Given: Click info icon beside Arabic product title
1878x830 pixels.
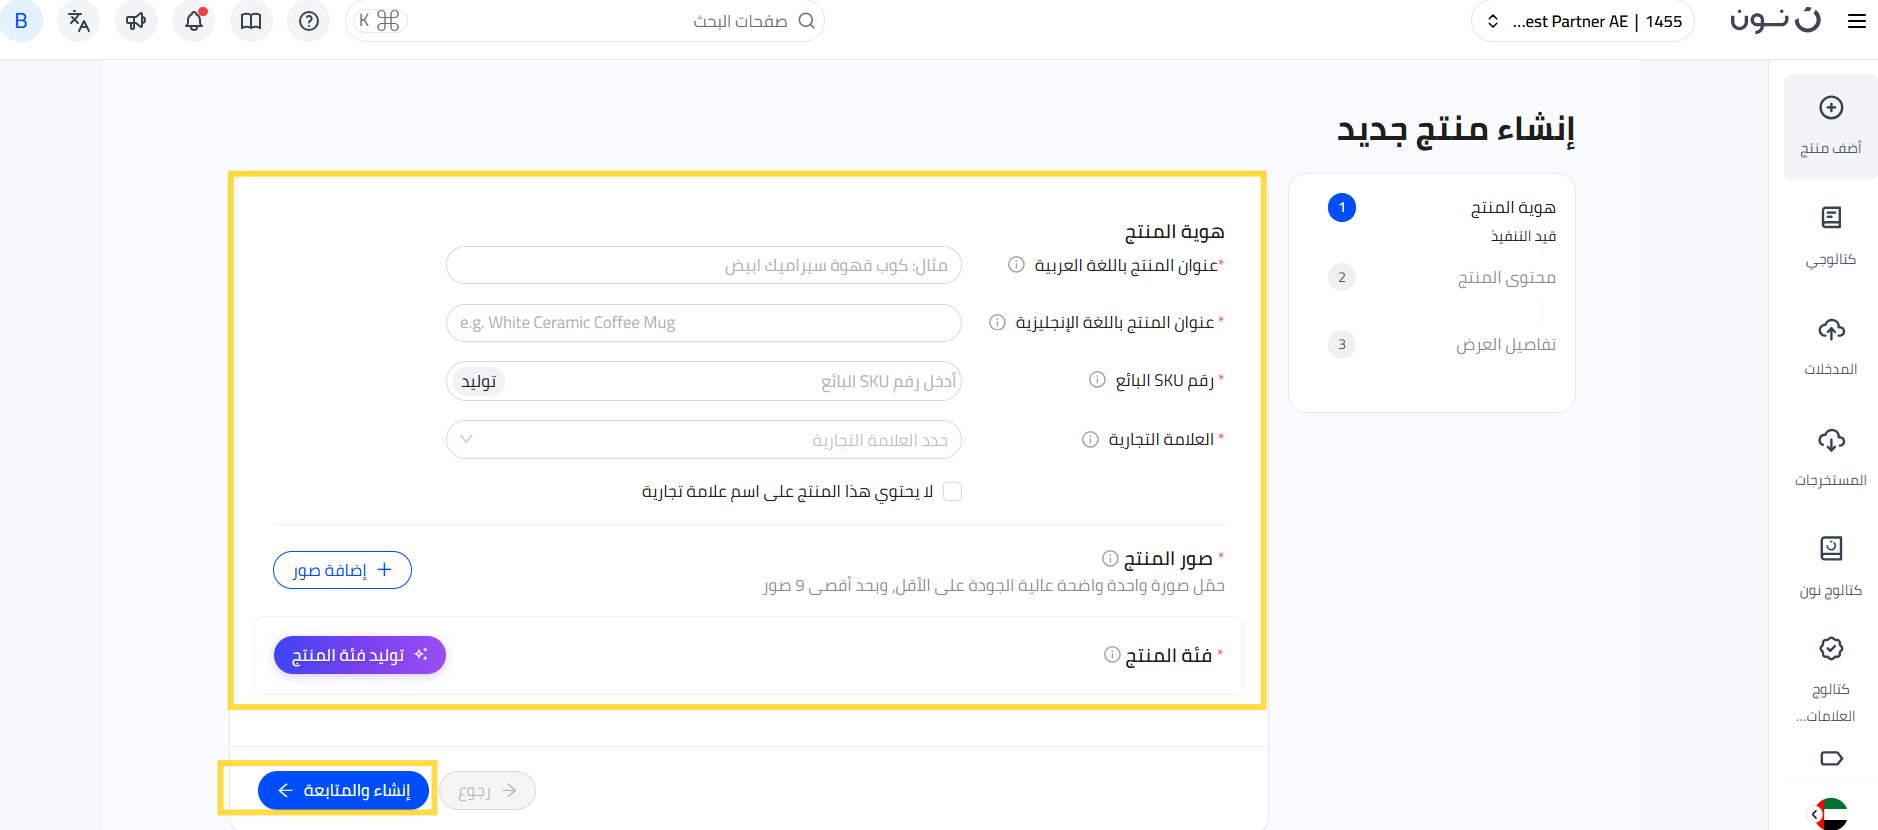Looking at the screenshot, I should 1016,265.
